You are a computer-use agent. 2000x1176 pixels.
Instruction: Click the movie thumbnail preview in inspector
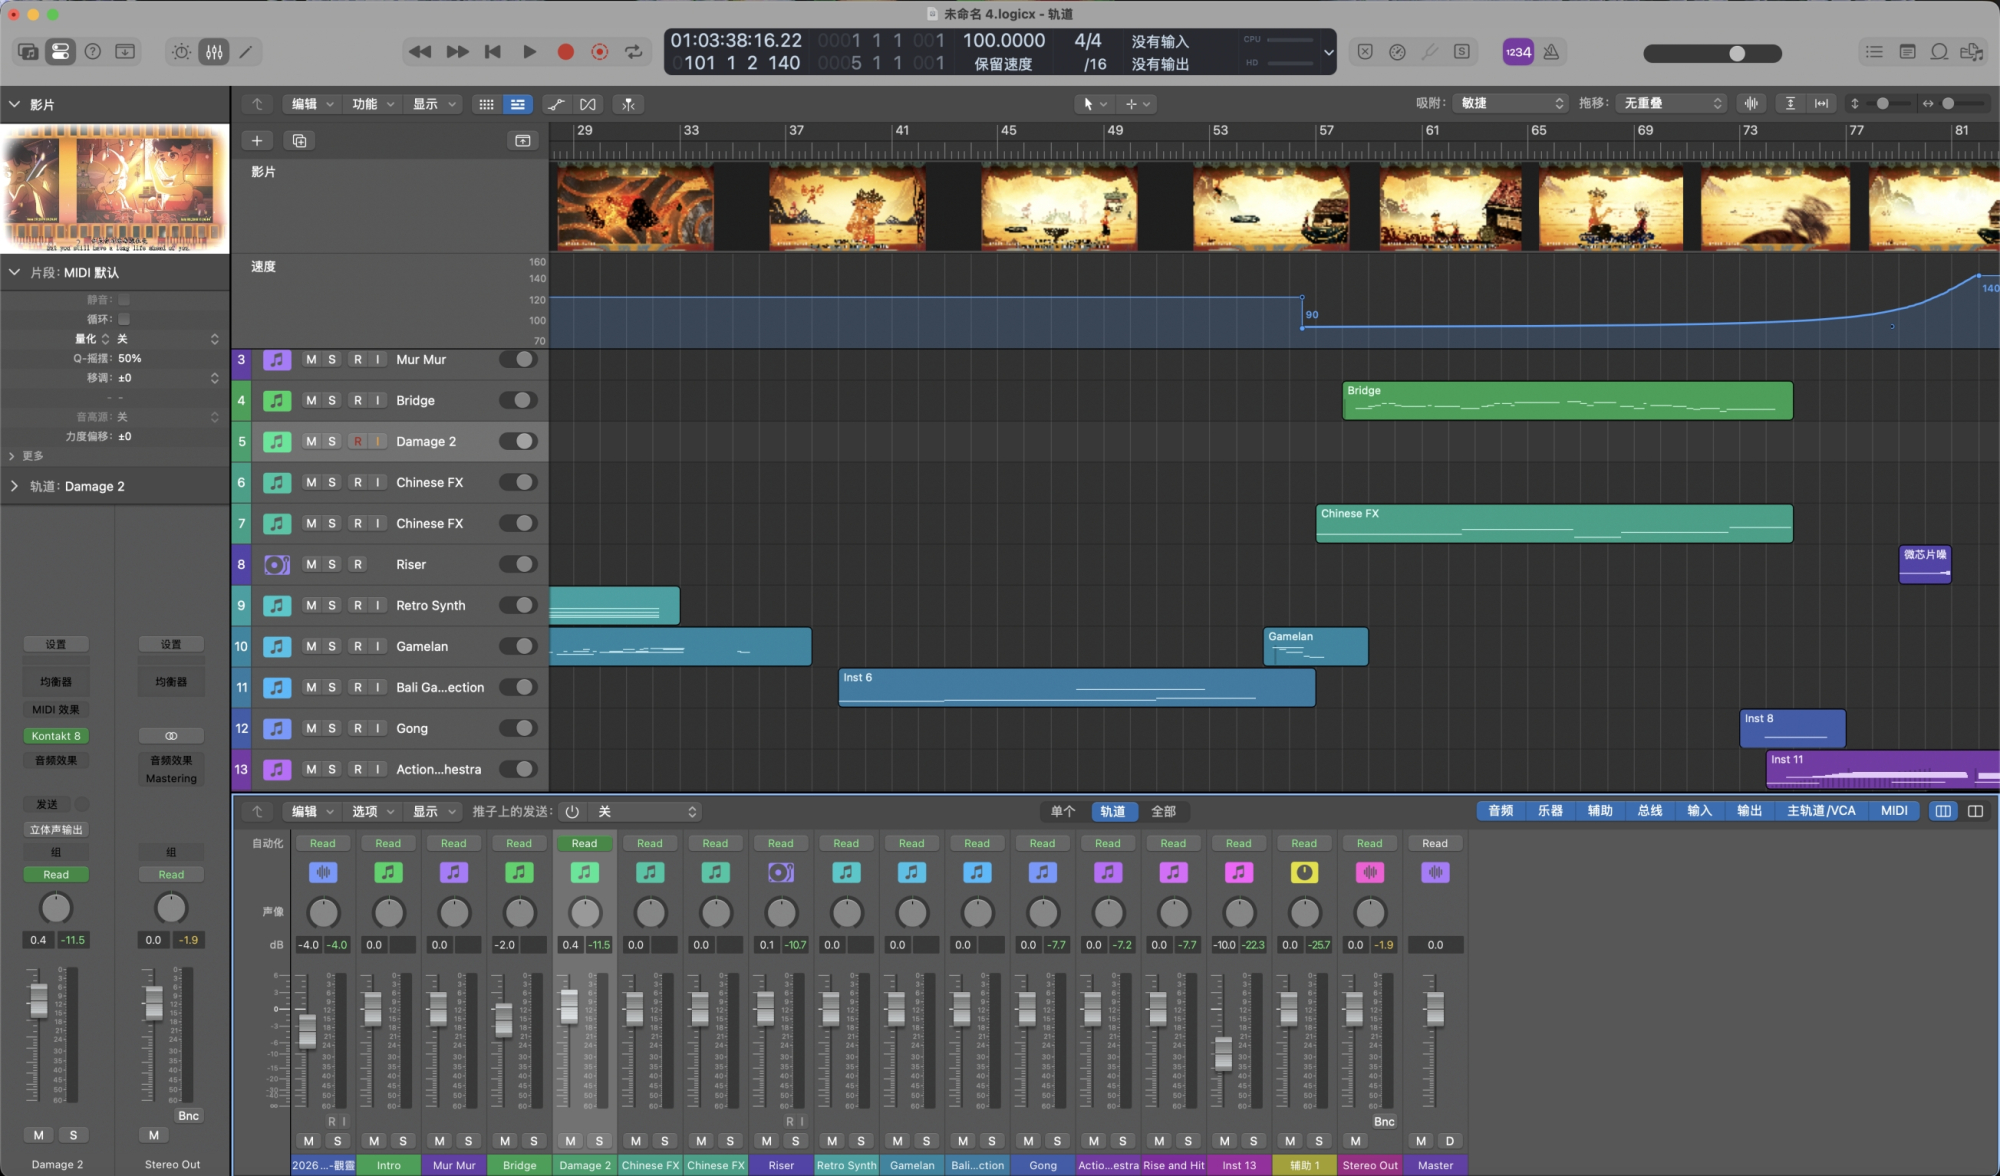(115, 188)
